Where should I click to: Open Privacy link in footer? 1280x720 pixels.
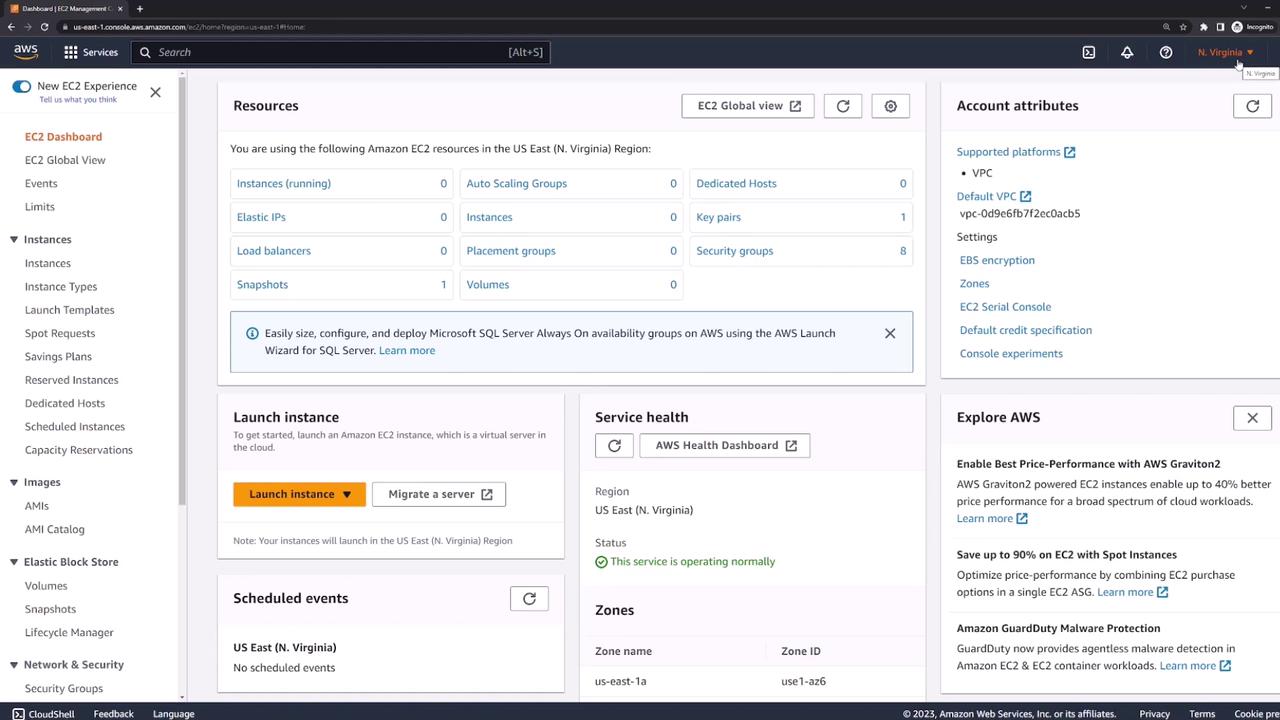tap(1154, 714)
